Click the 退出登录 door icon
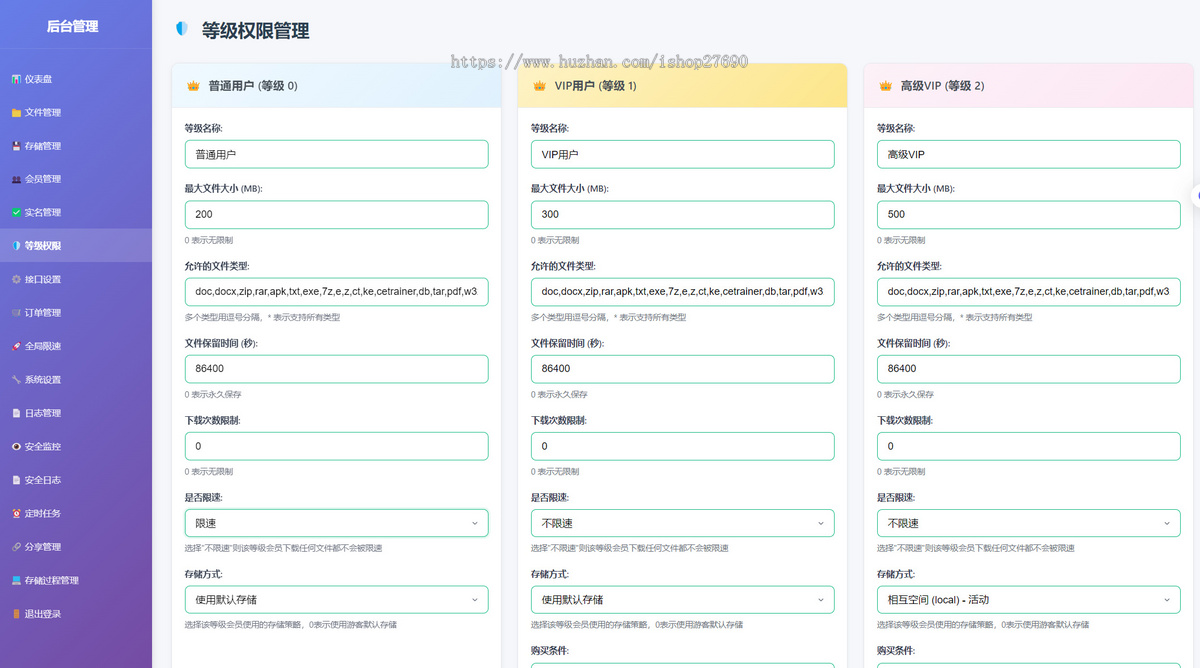Screen dimensions: 1200x668 click(x=16, y=614)
